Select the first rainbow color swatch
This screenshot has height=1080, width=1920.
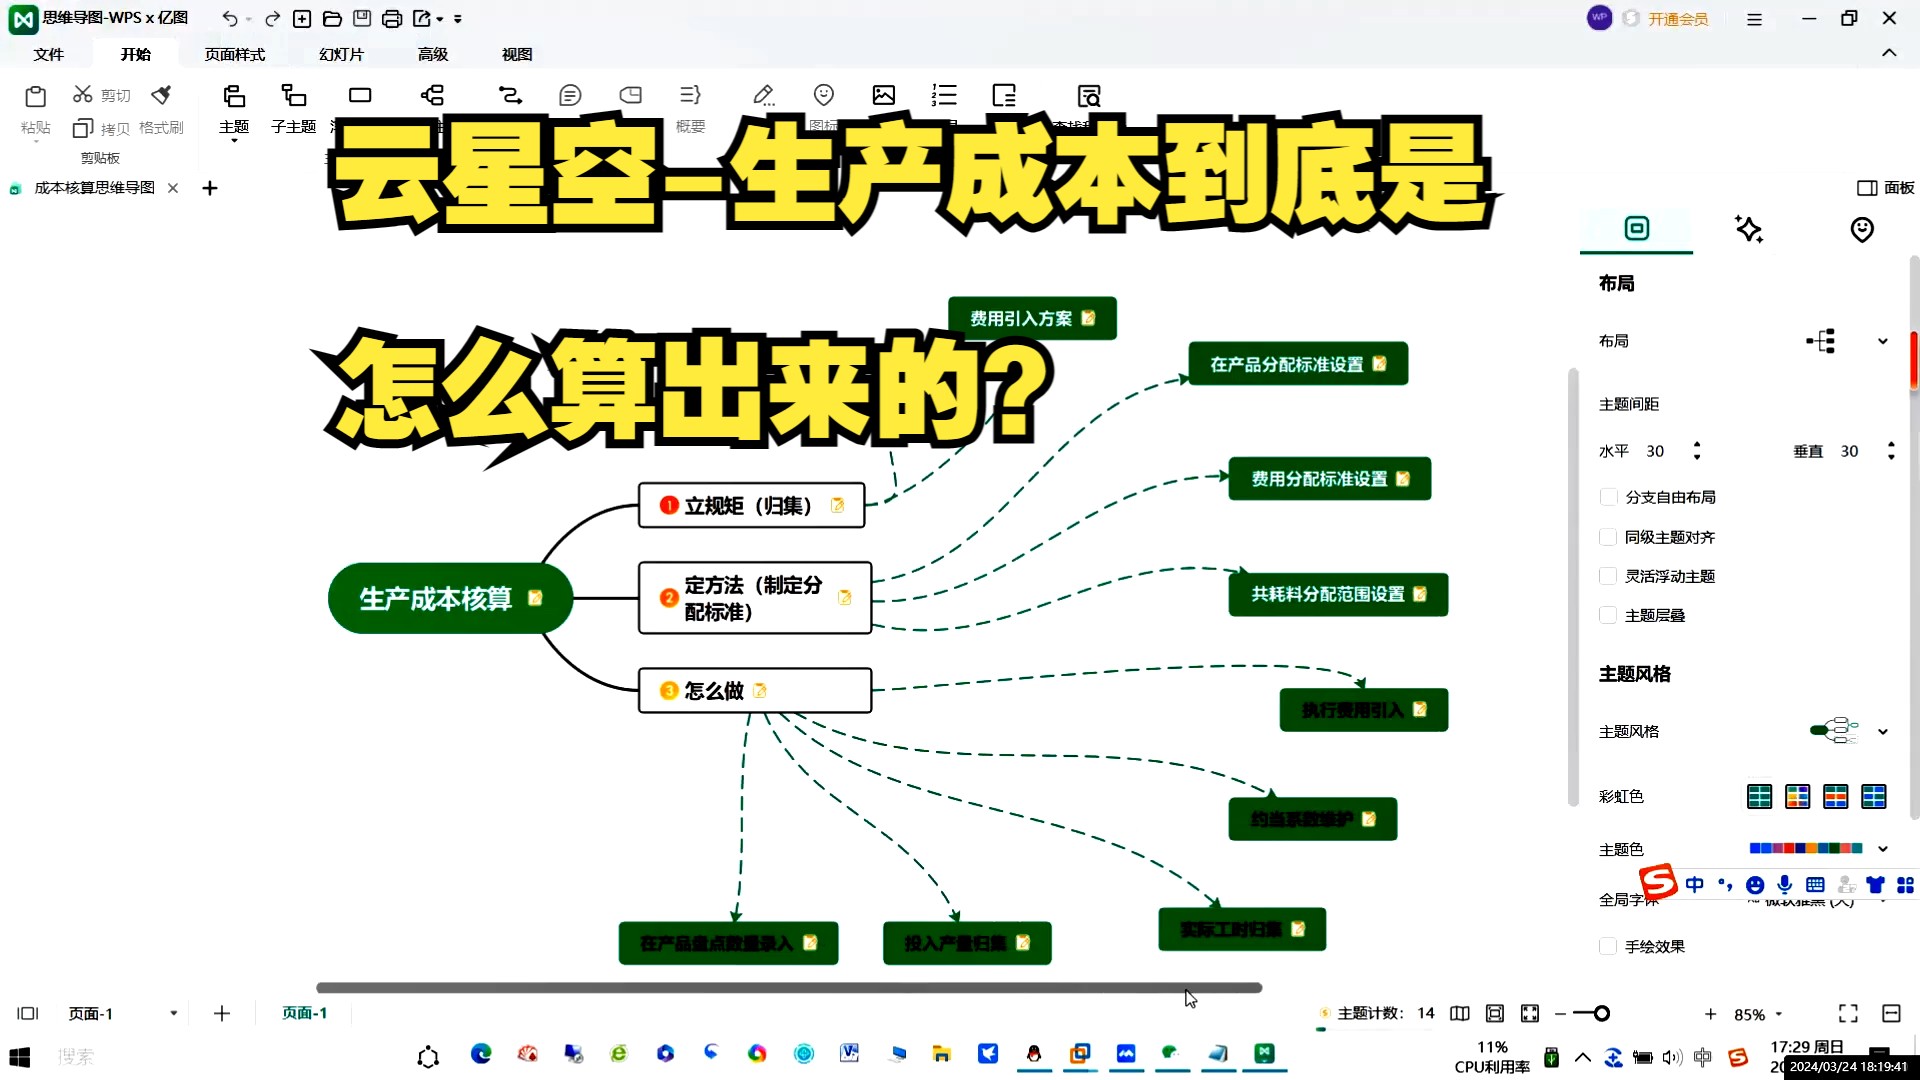(1760, 796)
